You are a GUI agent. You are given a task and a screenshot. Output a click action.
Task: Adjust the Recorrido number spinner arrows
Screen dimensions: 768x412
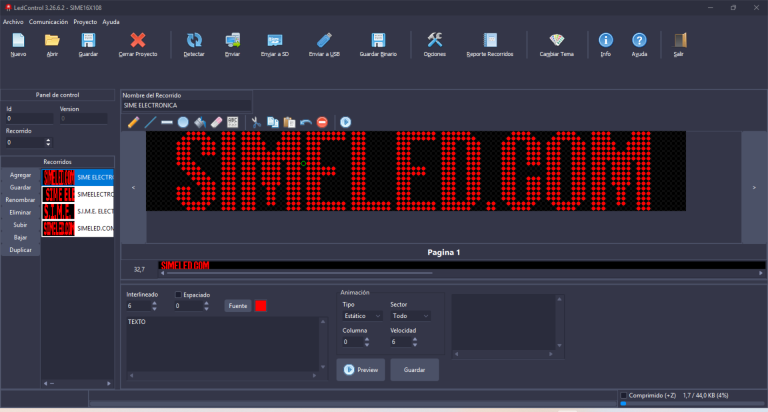(x=48, y=143)
